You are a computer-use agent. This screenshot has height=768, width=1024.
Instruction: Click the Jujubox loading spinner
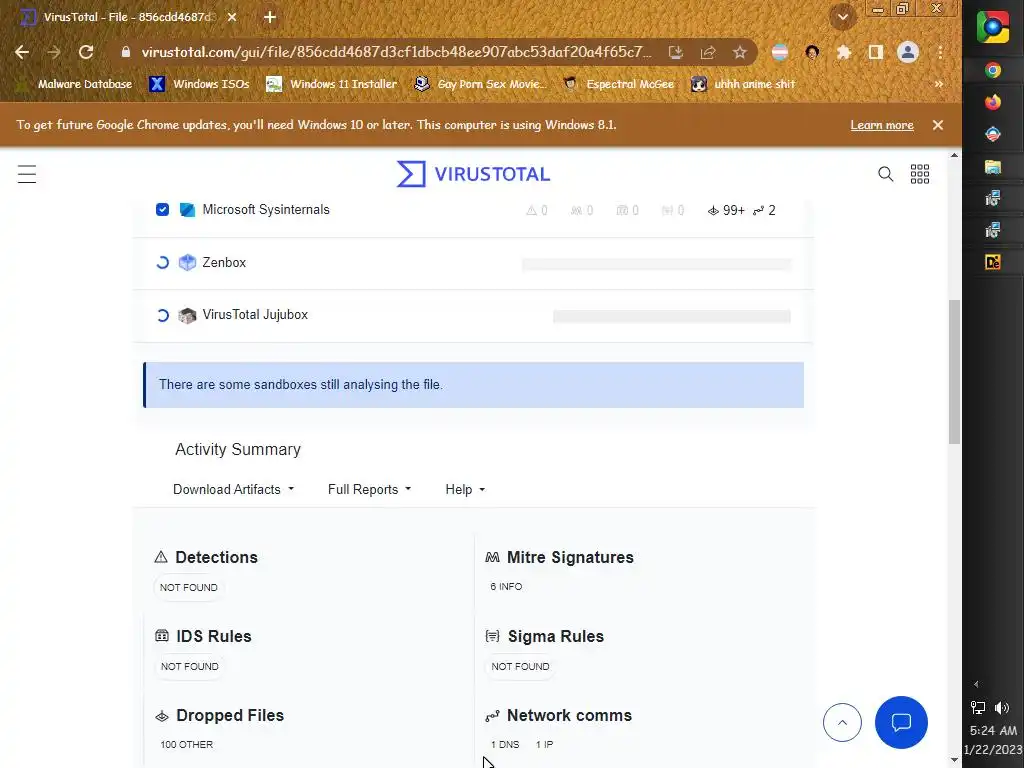click(163, 315)
